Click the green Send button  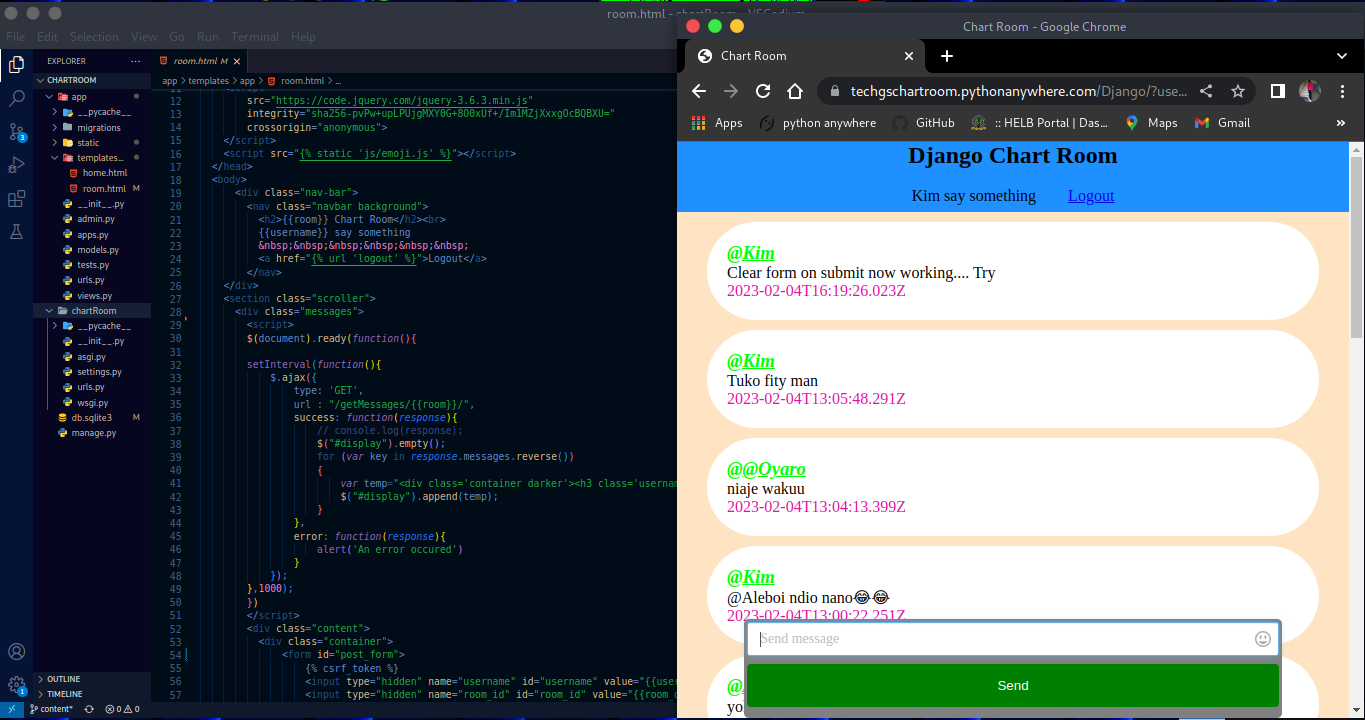1012,685
